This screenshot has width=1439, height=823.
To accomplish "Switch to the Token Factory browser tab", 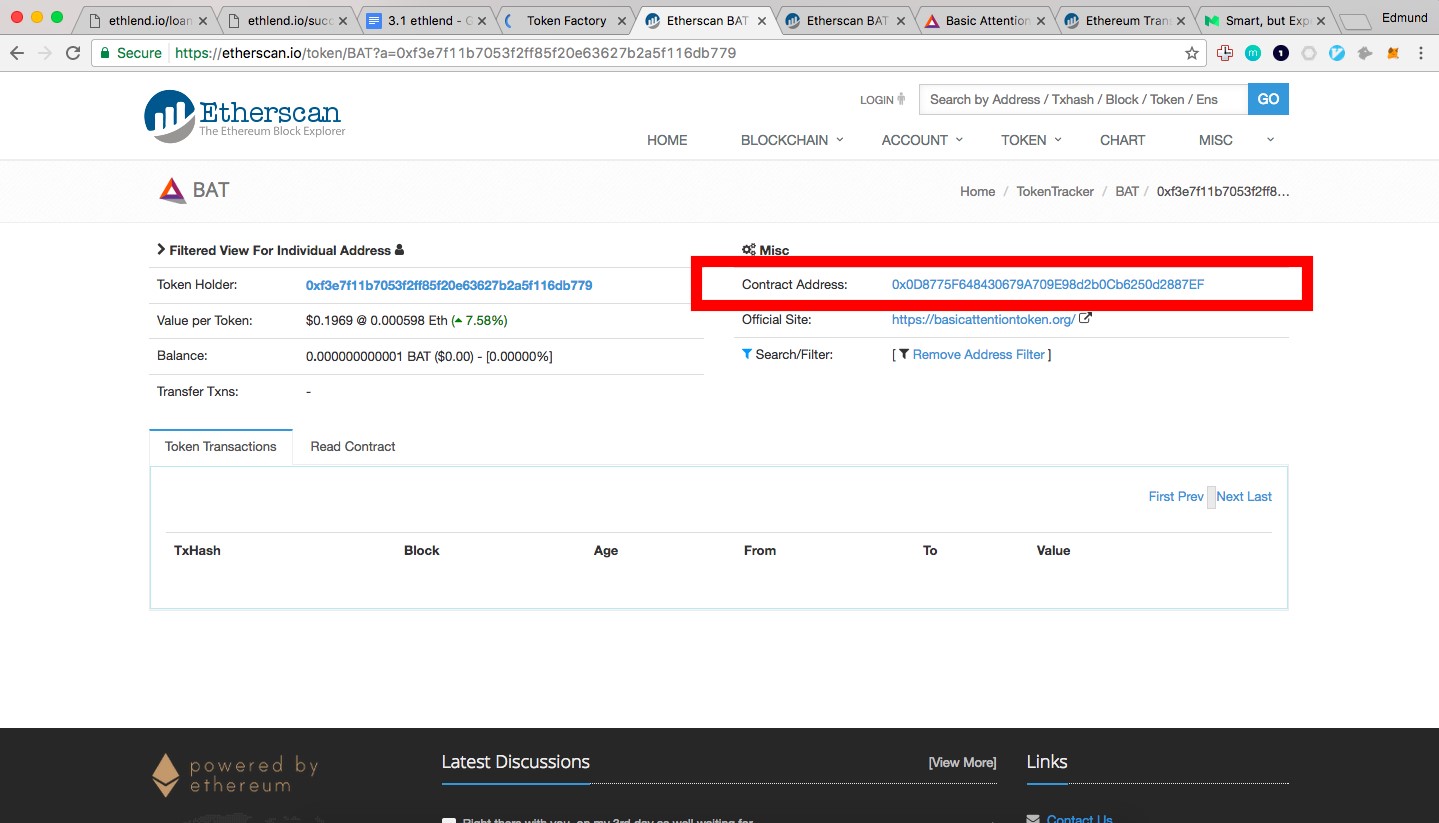I will click(x=565, y=20).
